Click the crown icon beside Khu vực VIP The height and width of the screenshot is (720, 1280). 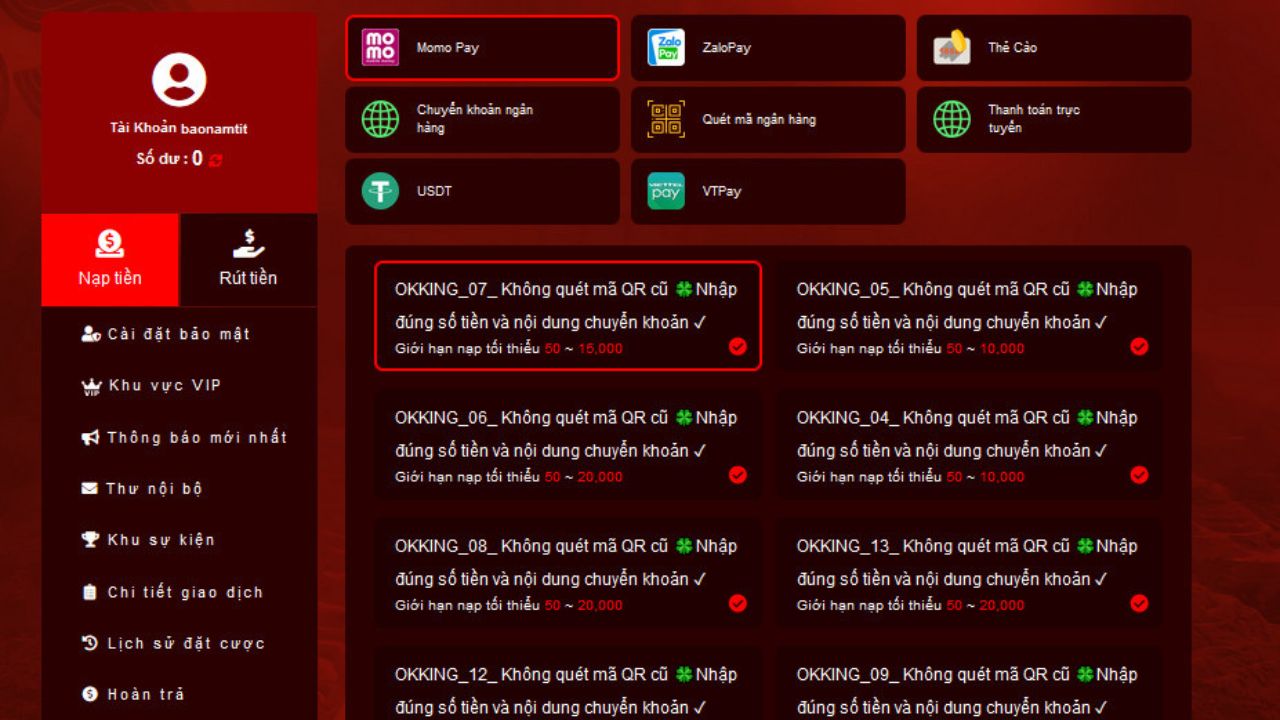[x=91, y=386]
